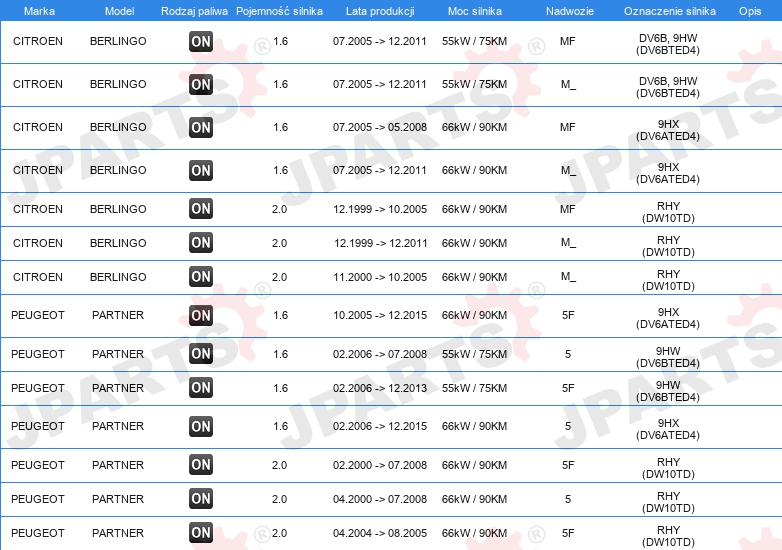
Task: Click 66kW / 90KM in 02.2006->12.2015 row
Action: click(474, 426)
